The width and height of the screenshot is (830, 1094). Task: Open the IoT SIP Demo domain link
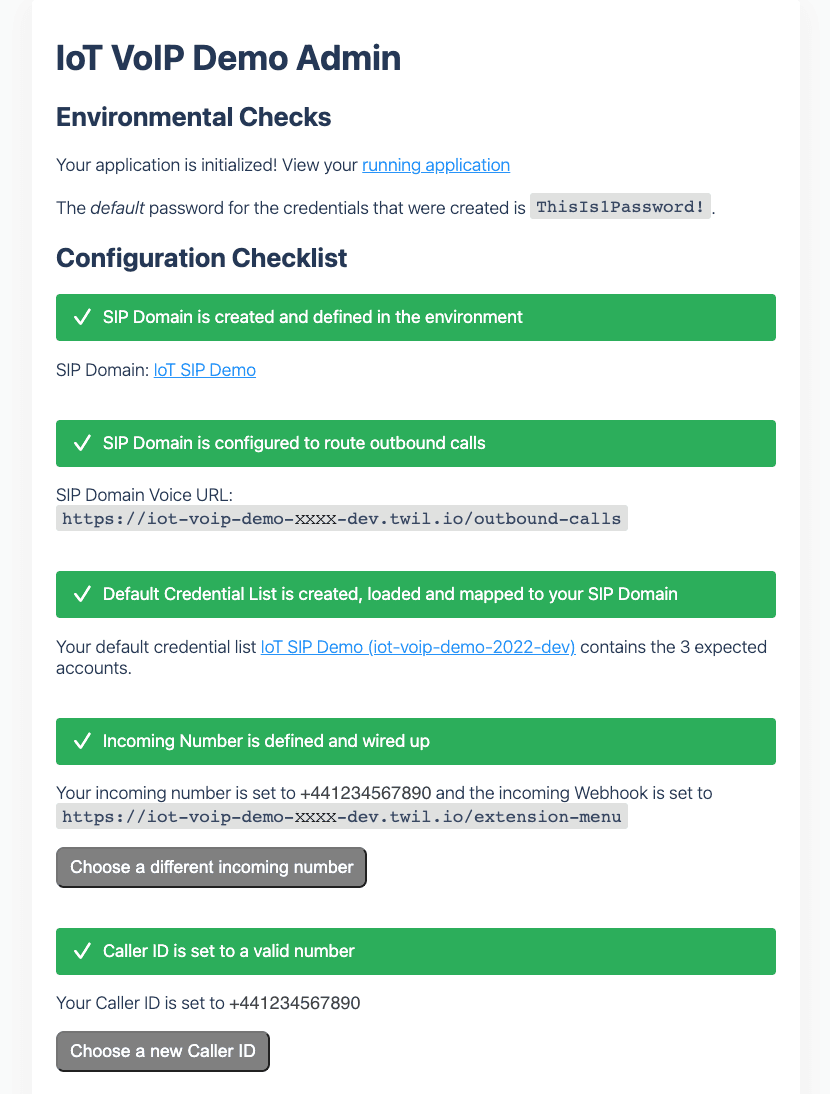pos(204,369)
